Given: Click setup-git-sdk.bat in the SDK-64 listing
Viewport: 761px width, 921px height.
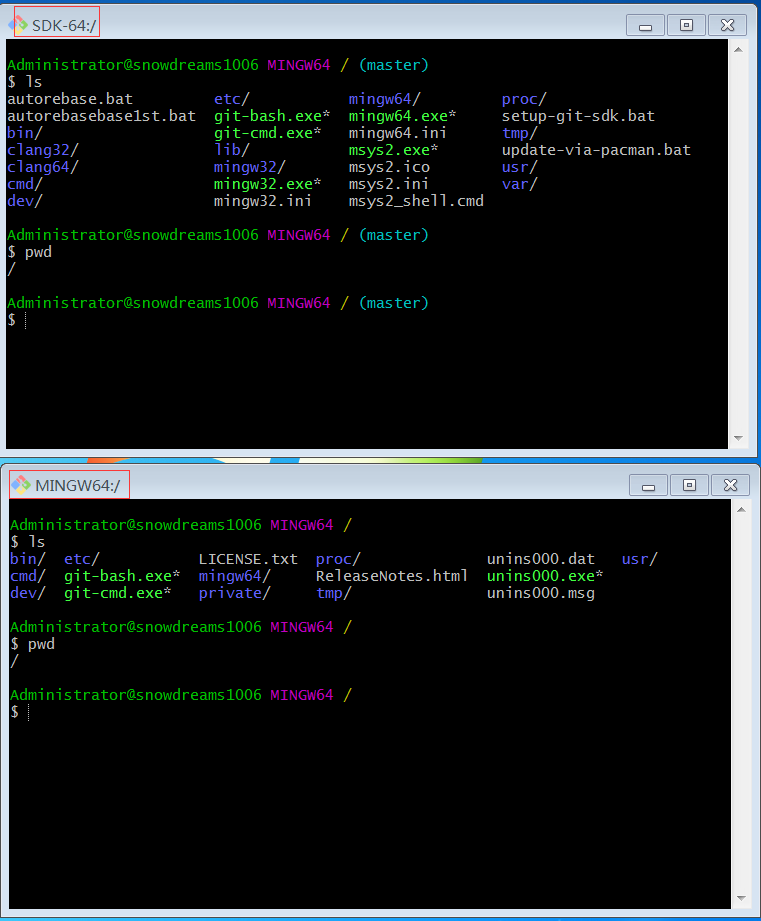Looking at the screenshot, I should [578, 116].
